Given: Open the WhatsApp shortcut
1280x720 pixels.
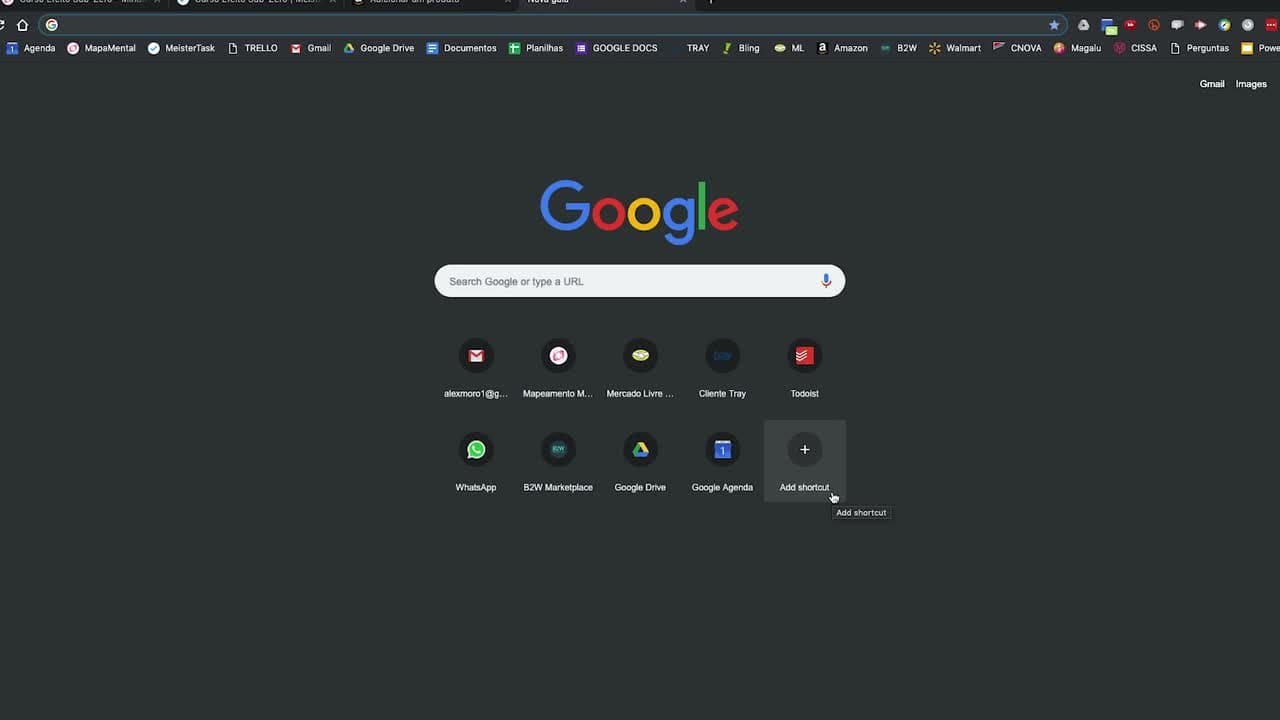Looking at the screenshot, I should click(x=476, y=460).
